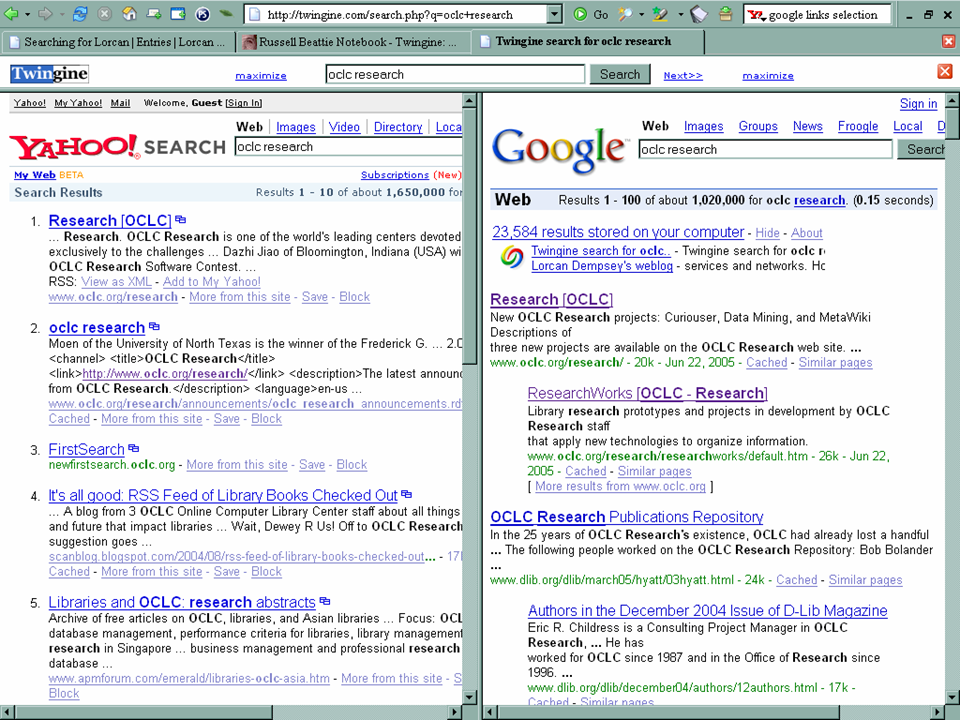Click Google pane scroll down arrow
This screenshot has width=960, height=720.
click(952, 697)
